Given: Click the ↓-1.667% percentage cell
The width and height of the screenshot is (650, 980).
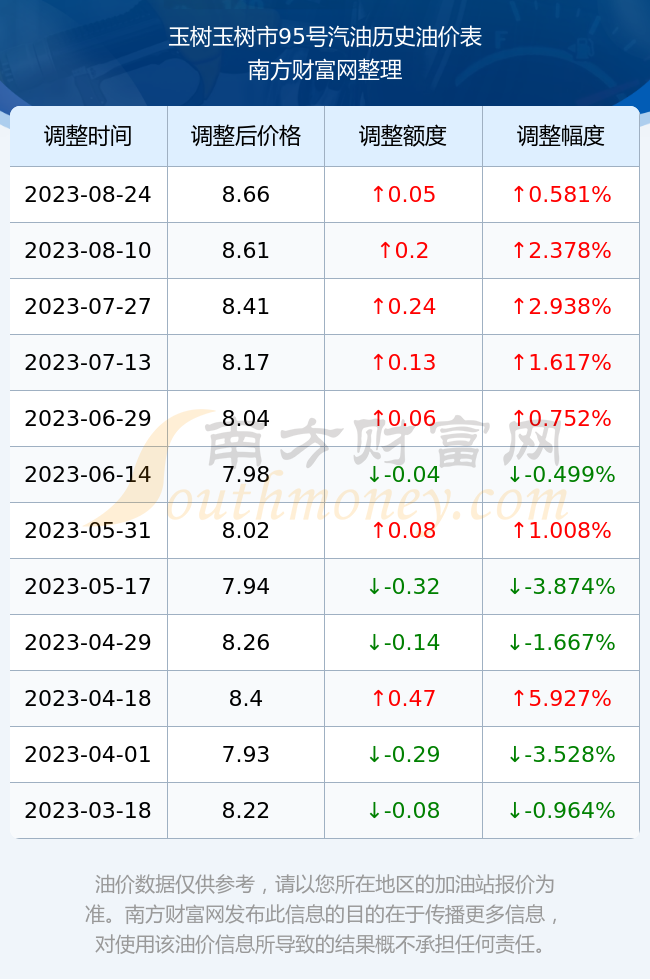Looking at the screenshot, I should [561, 642].
